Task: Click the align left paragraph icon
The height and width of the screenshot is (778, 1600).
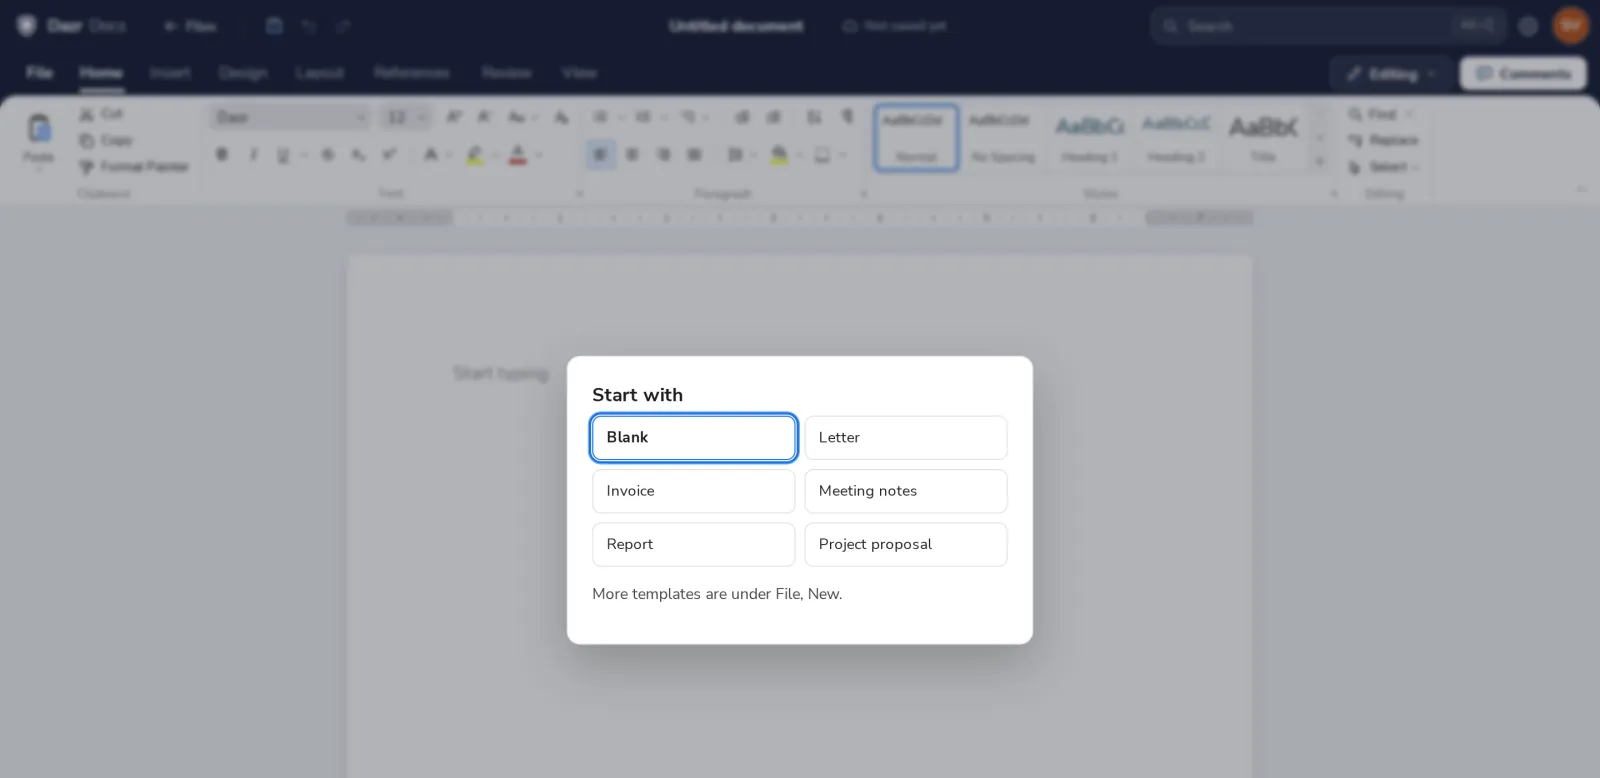Action: 600,155
